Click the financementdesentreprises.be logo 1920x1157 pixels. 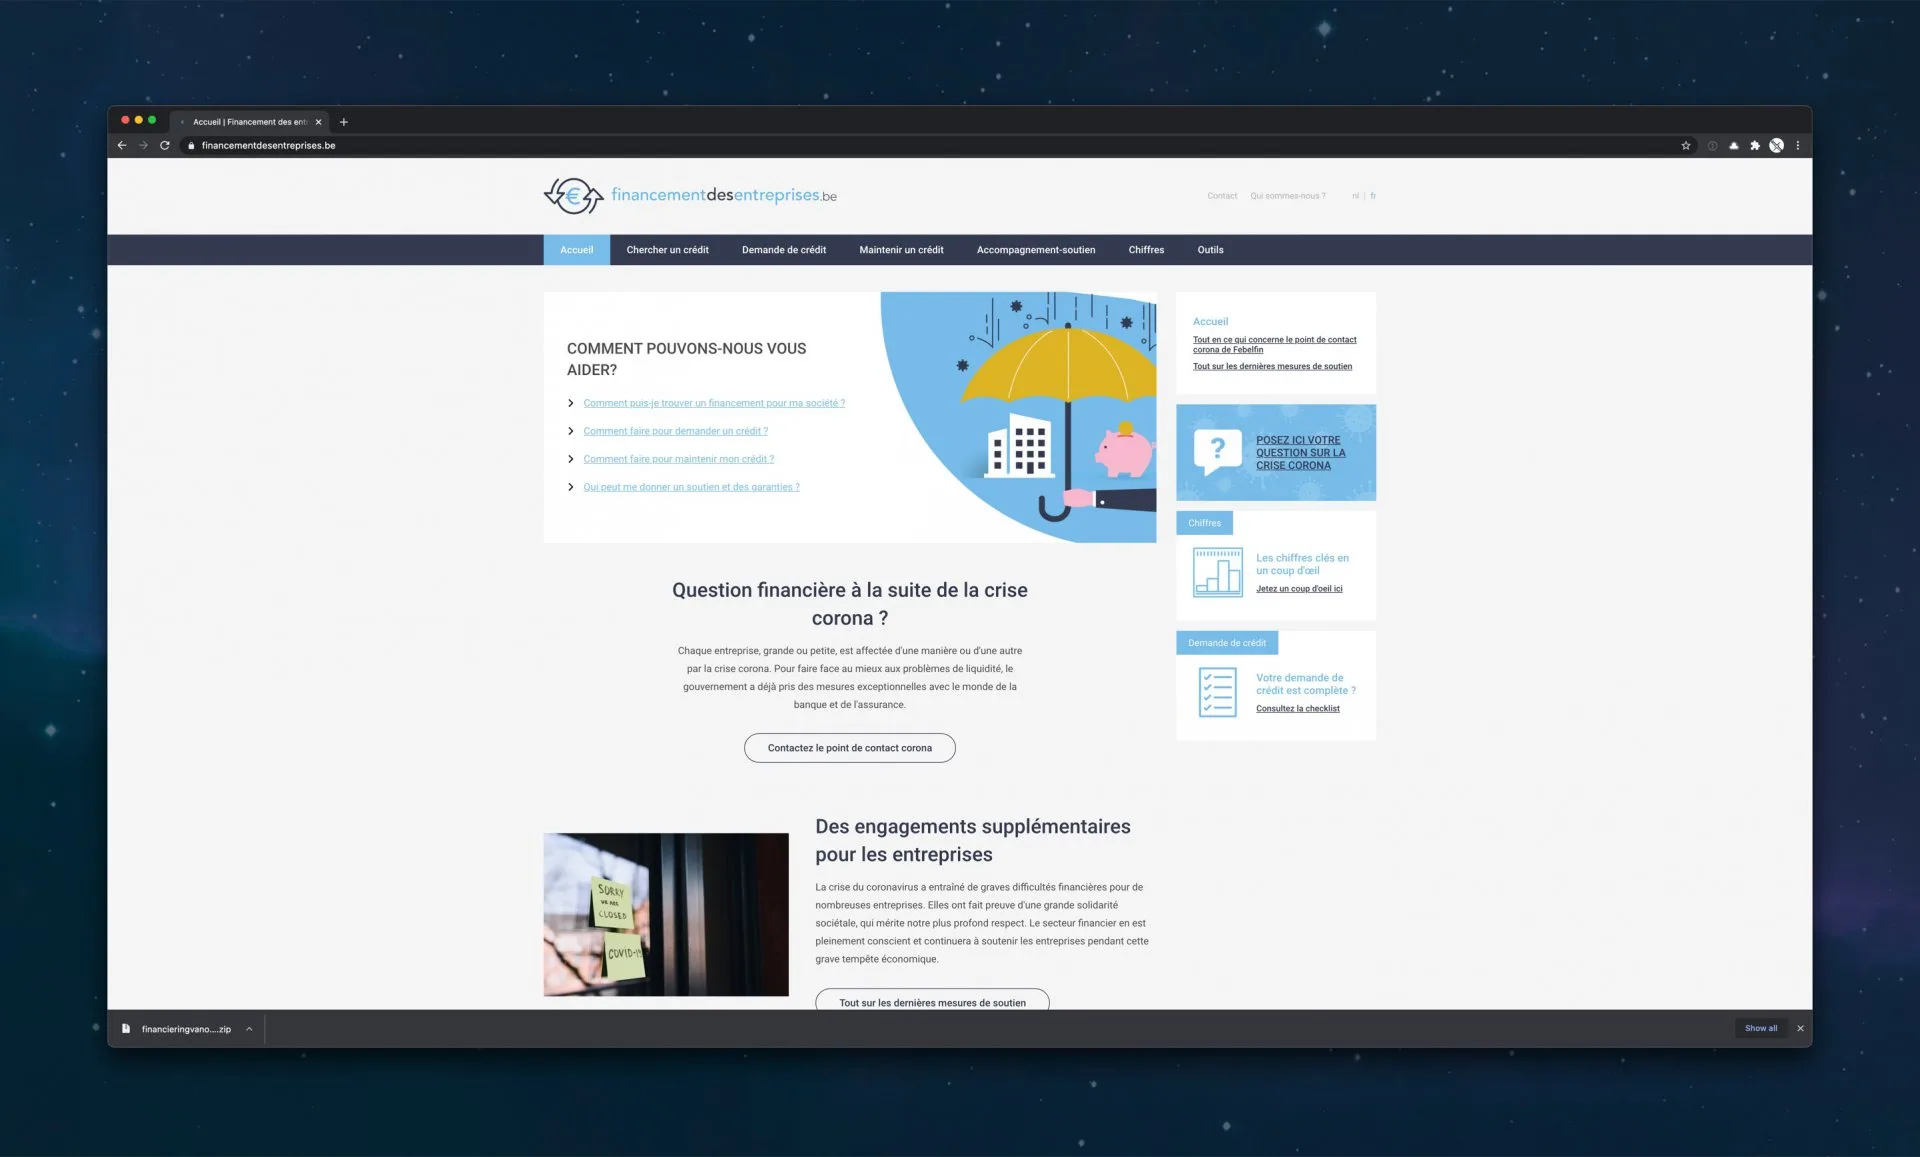(690, 195)
